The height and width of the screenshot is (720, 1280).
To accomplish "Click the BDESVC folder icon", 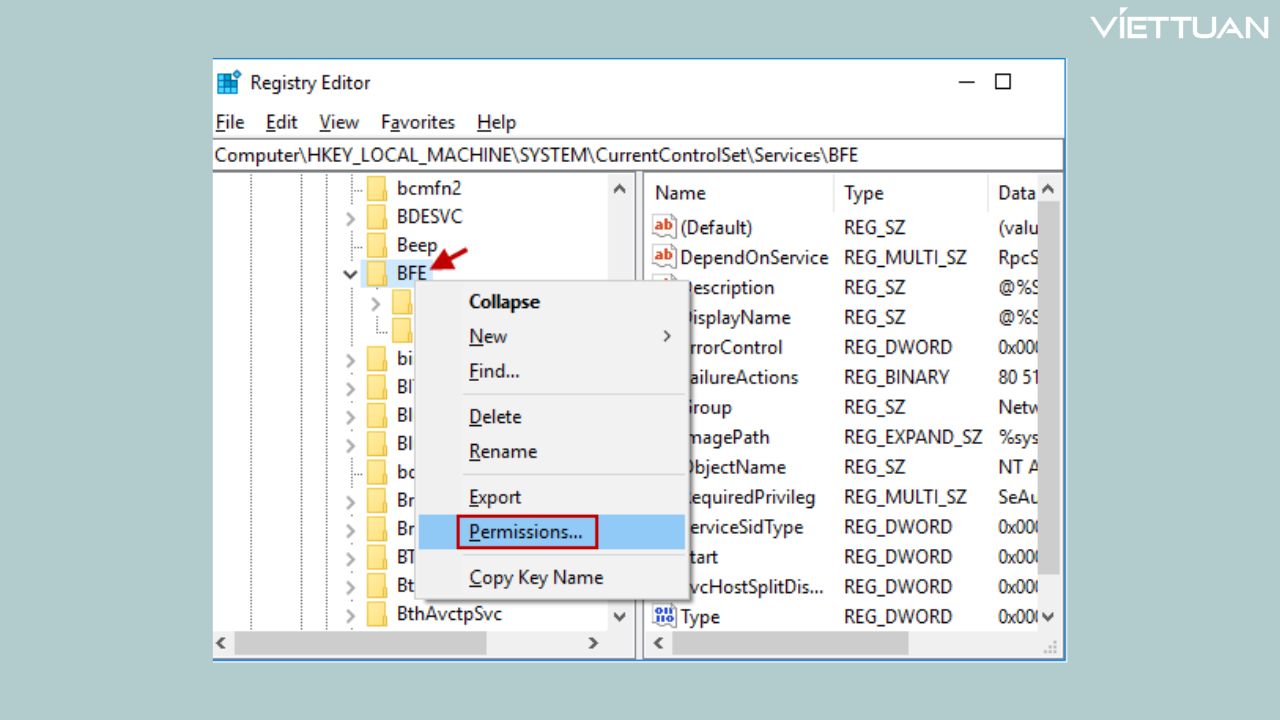I will [x=377, y=217].
